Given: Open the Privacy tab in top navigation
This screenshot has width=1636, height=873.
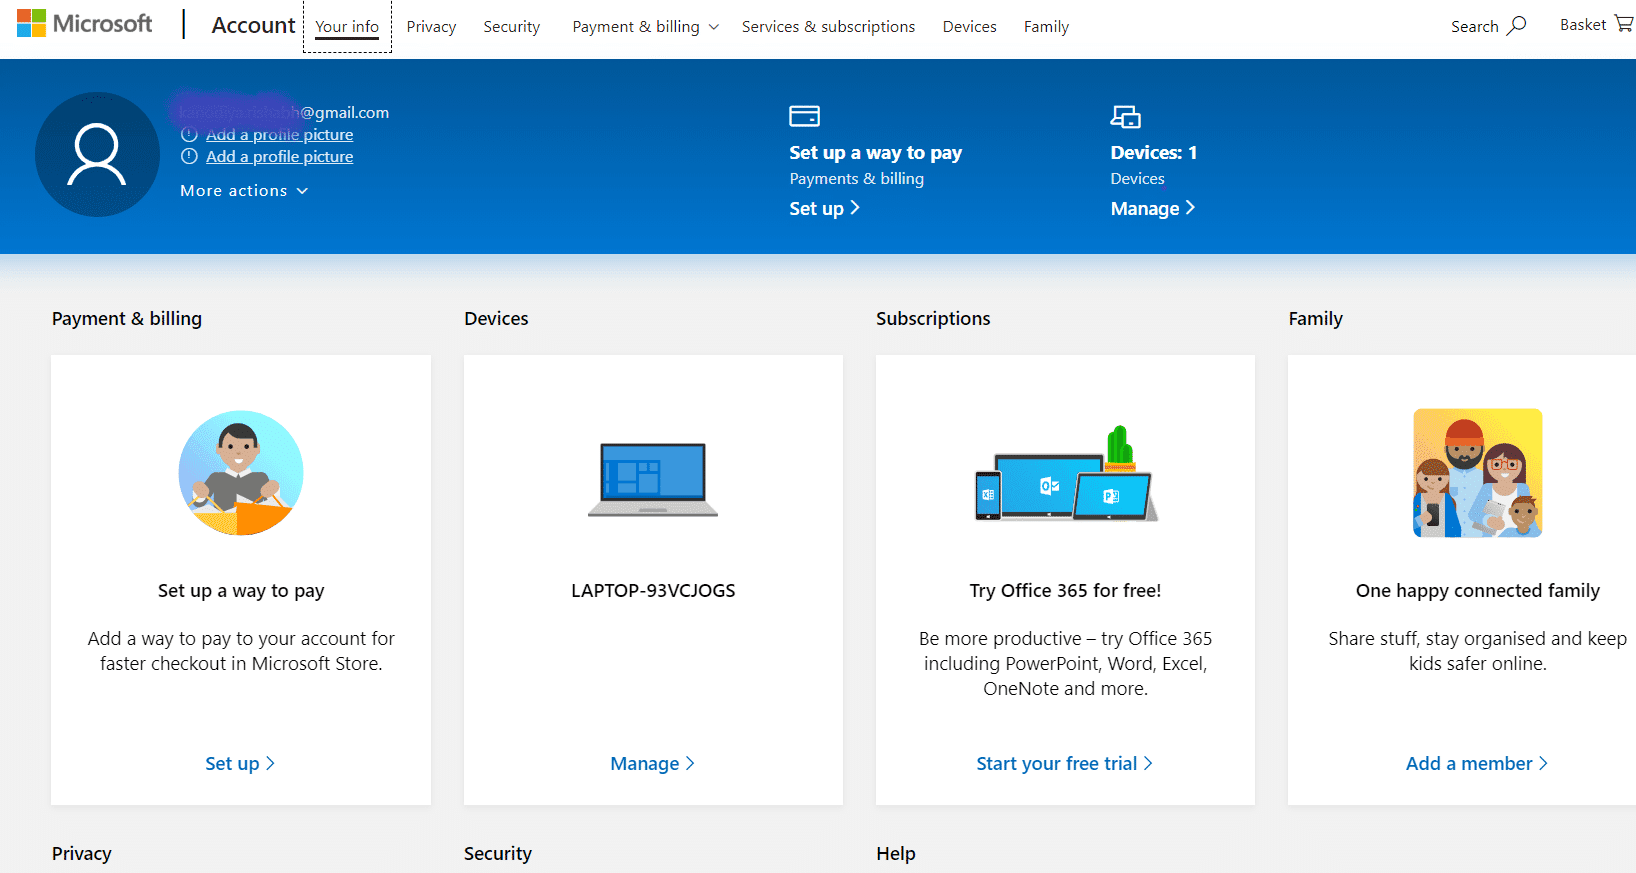Looking at the screenshot, I should pyautogui.click(x=431, y=27).
